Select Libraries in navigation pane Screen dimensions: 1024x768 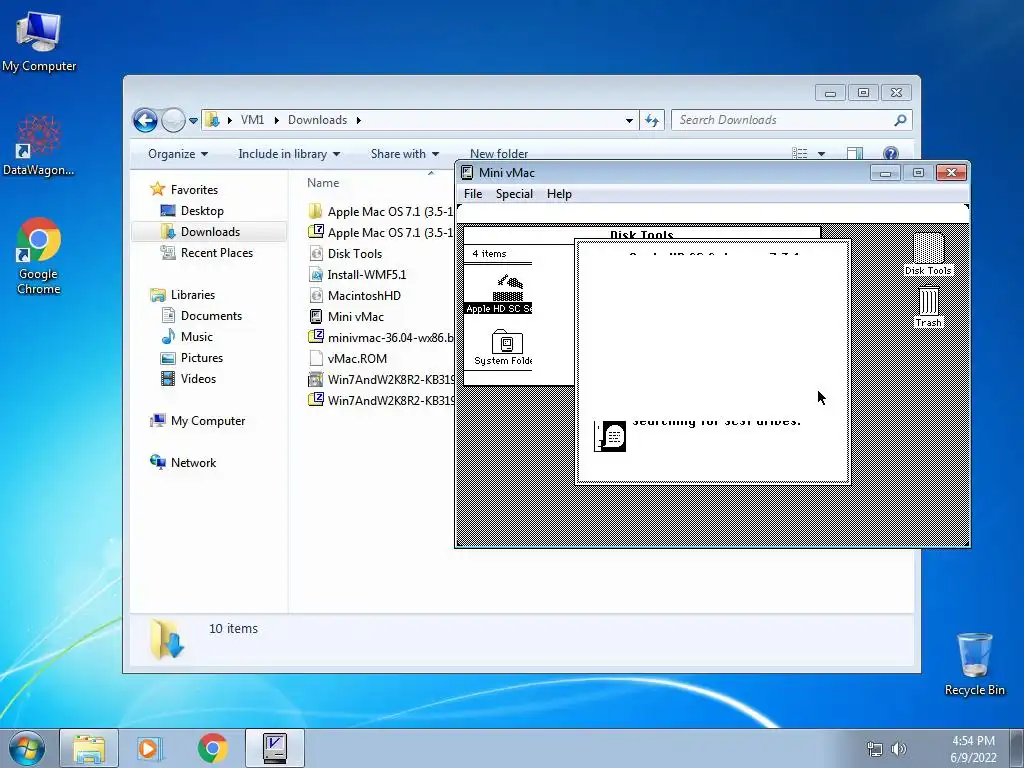pos(193,295)
